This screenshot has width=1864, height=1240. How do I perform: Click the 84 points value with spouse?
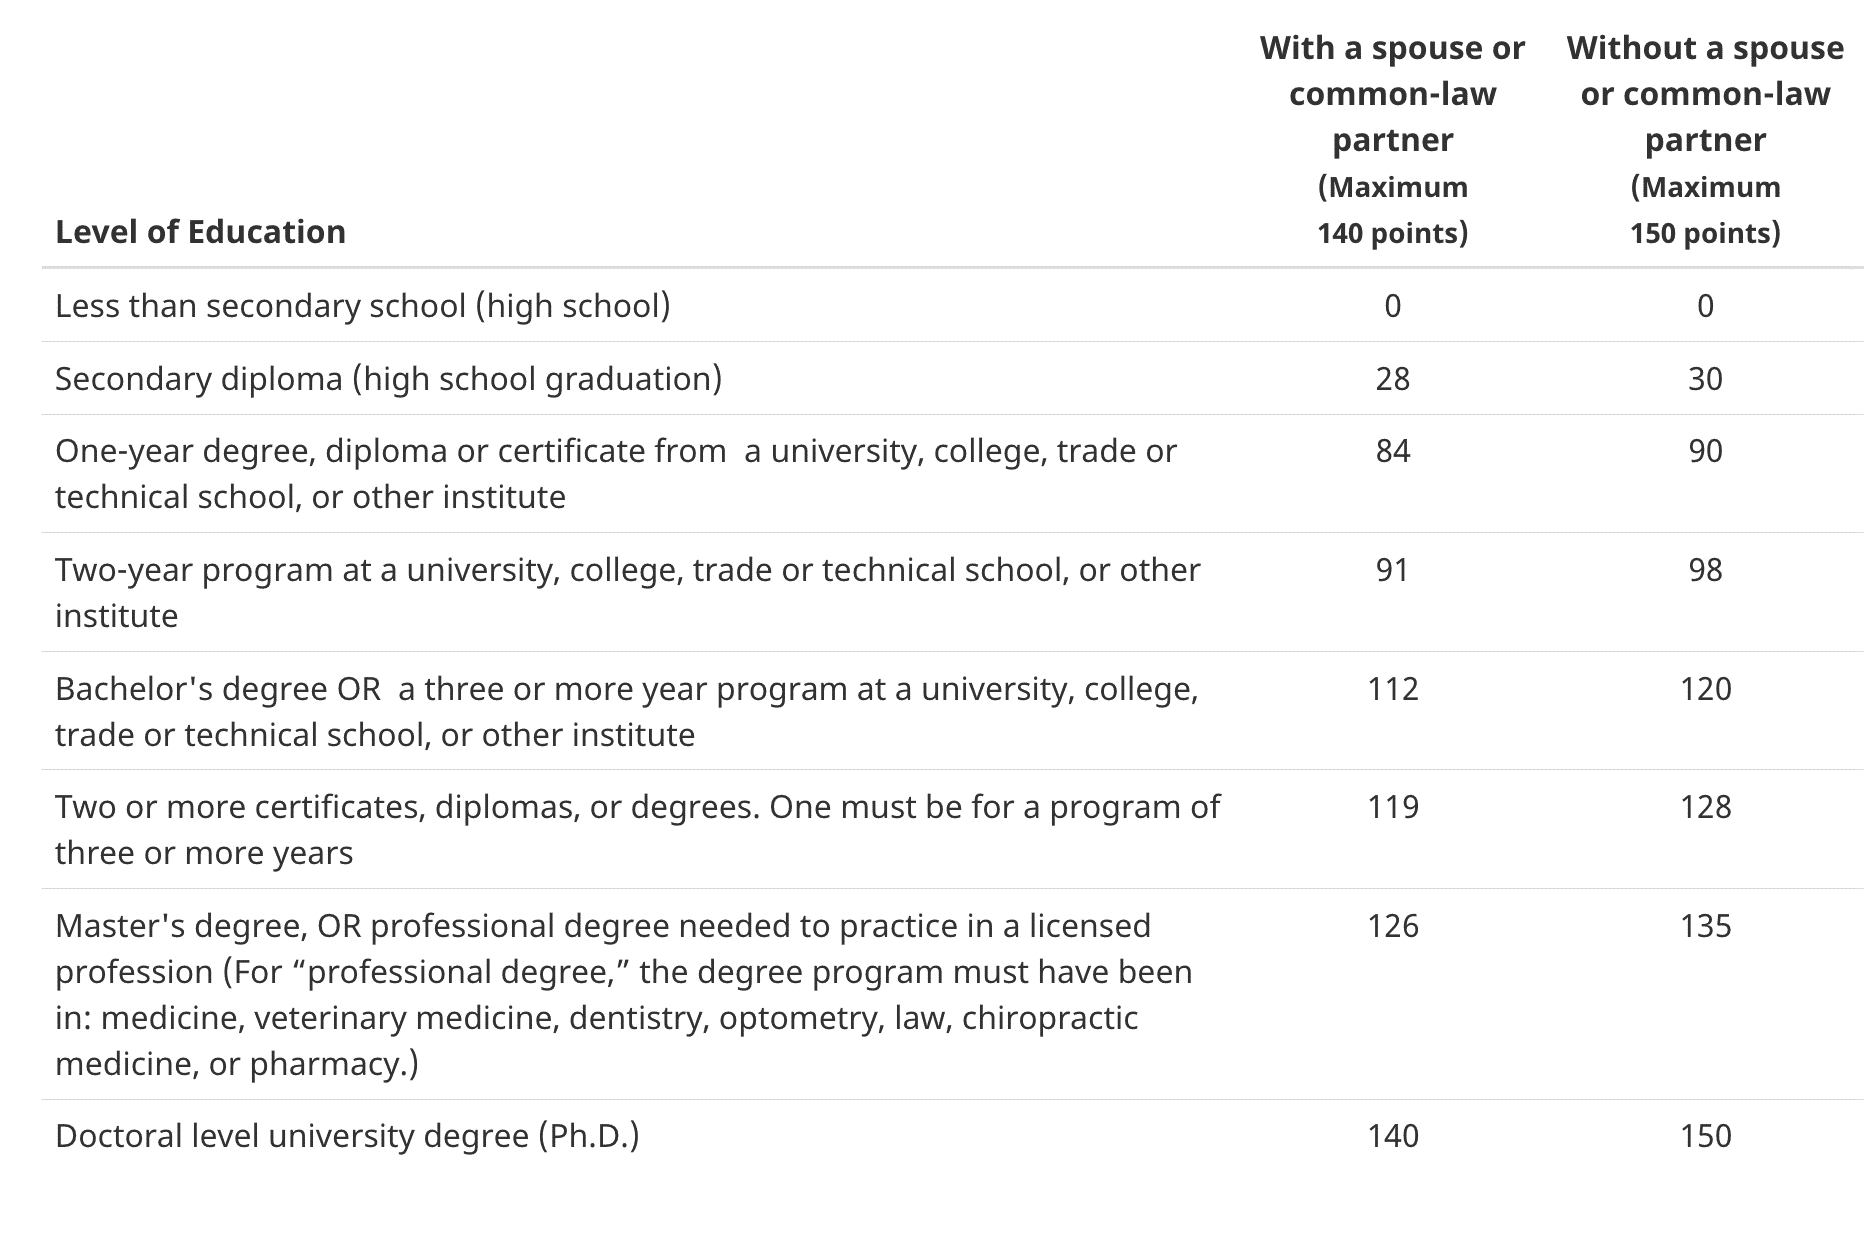(1392, 451)
